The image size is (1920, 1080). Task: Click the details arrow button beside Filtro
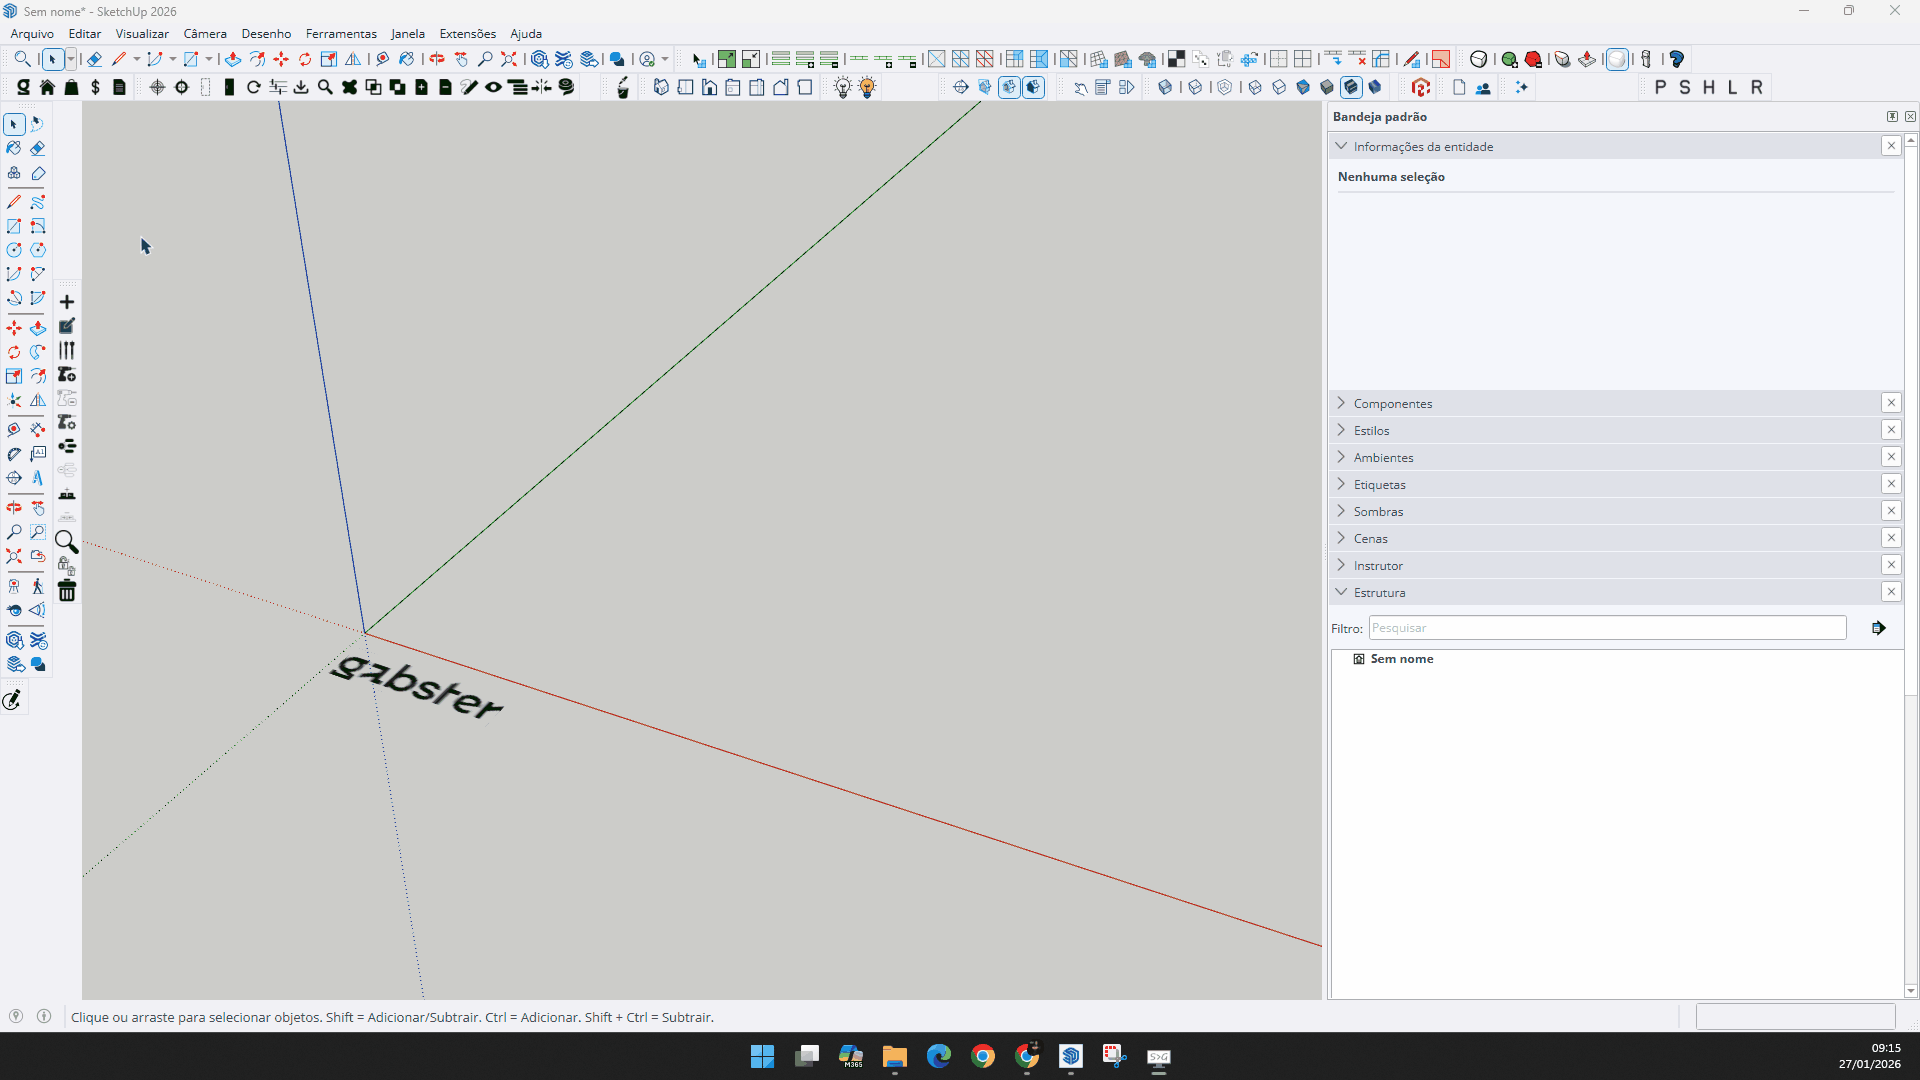coord(1878,629)
